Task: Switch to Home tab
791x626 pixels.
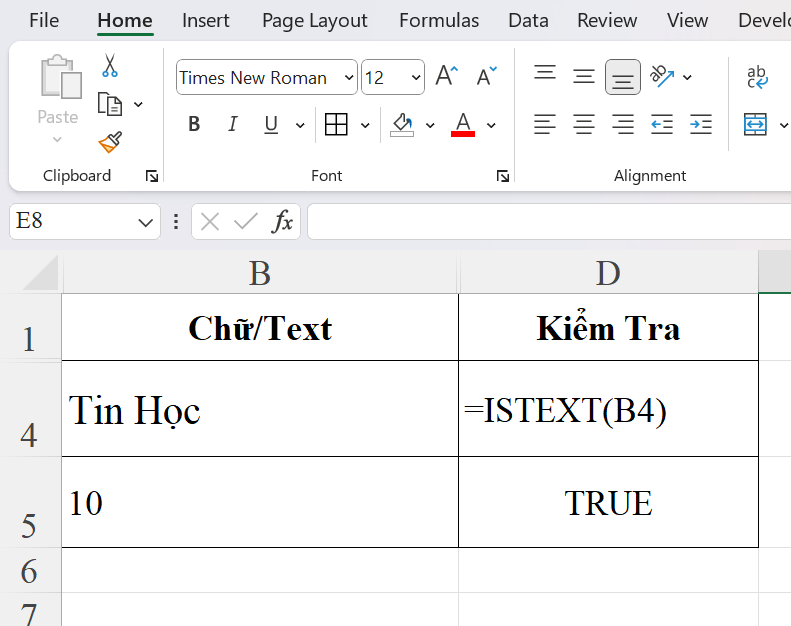Action: point(125,21)
